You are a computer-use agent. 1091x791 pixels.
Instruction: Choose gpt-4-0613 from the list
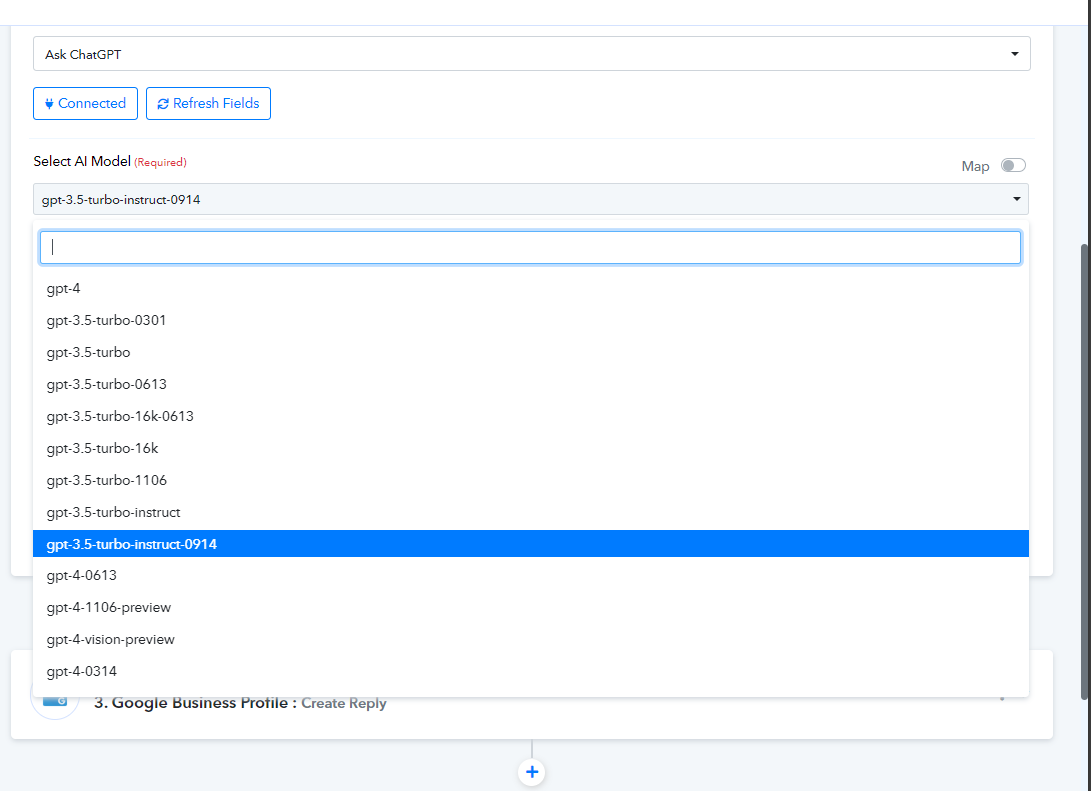(x=531, y=575)
